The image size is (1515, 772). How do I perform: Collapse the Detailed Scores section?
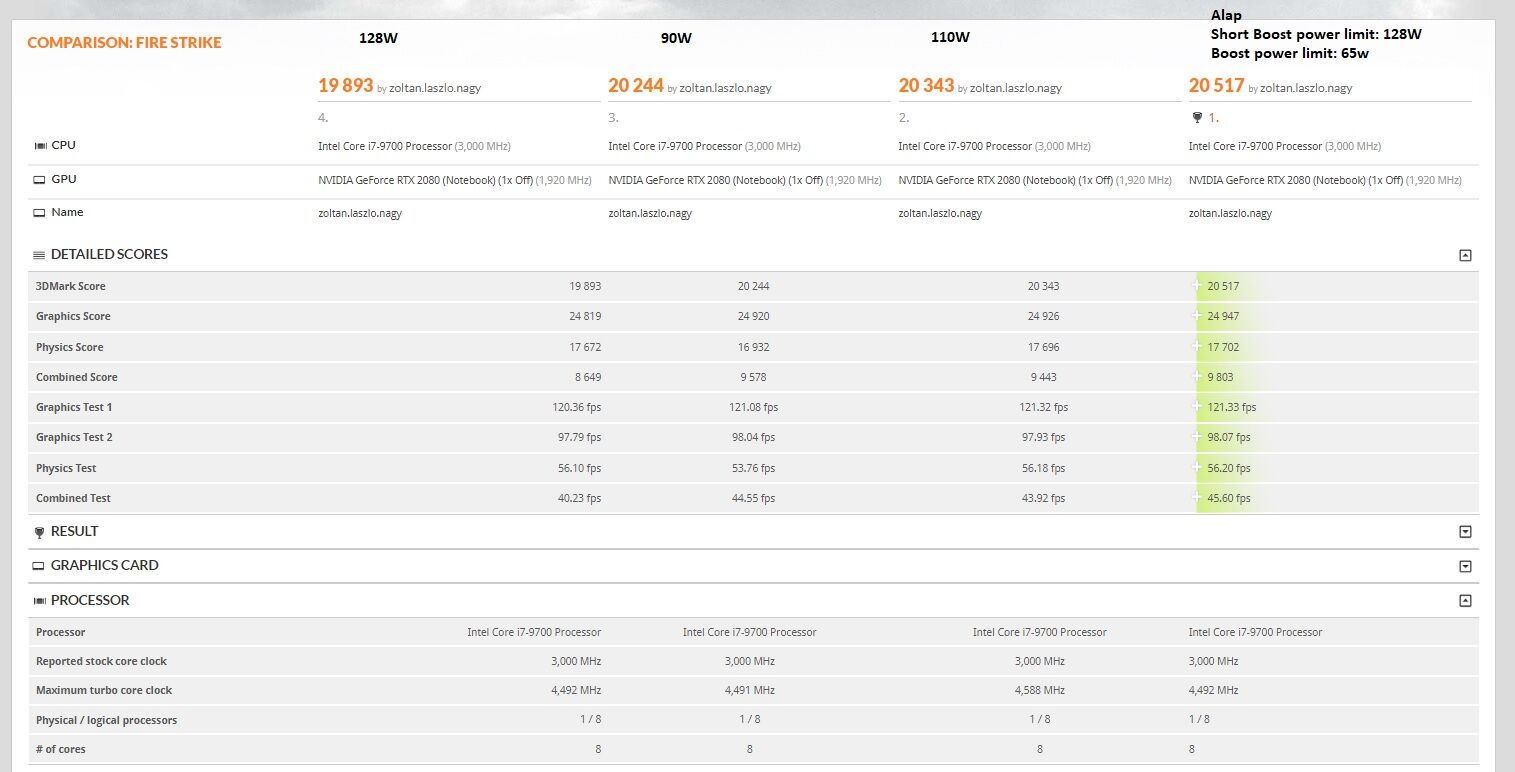(1465, 256)
